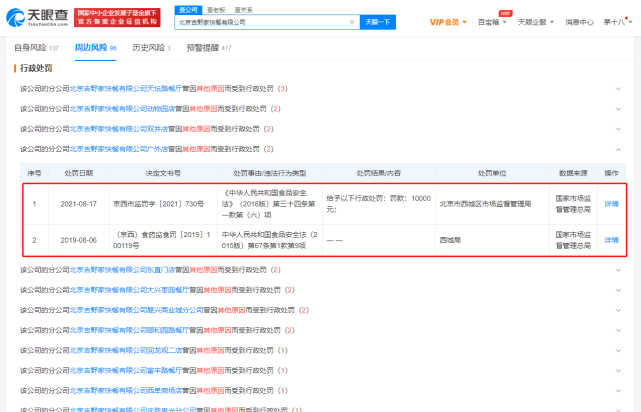Viewport: 641px width, 412px height.
Task: Open the 回龙观二店 branch company link
Action: 126,350
